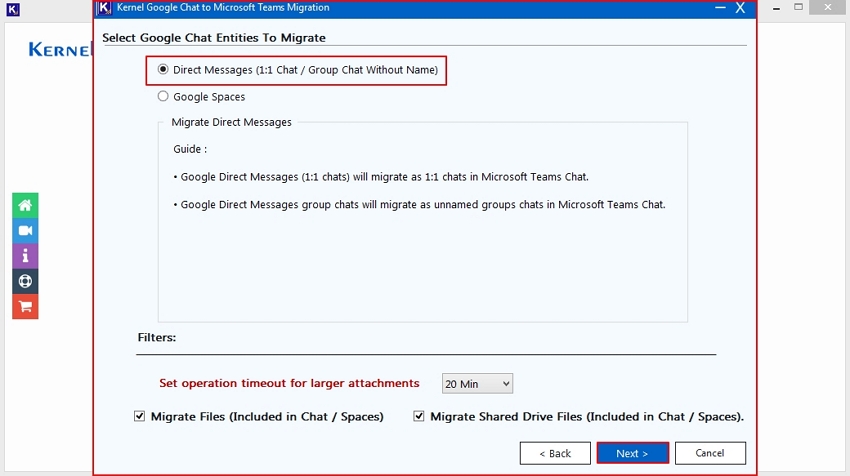Viewport: 850px width, 476px height.
Task: Click the Next button
Action: pos(633,453)
